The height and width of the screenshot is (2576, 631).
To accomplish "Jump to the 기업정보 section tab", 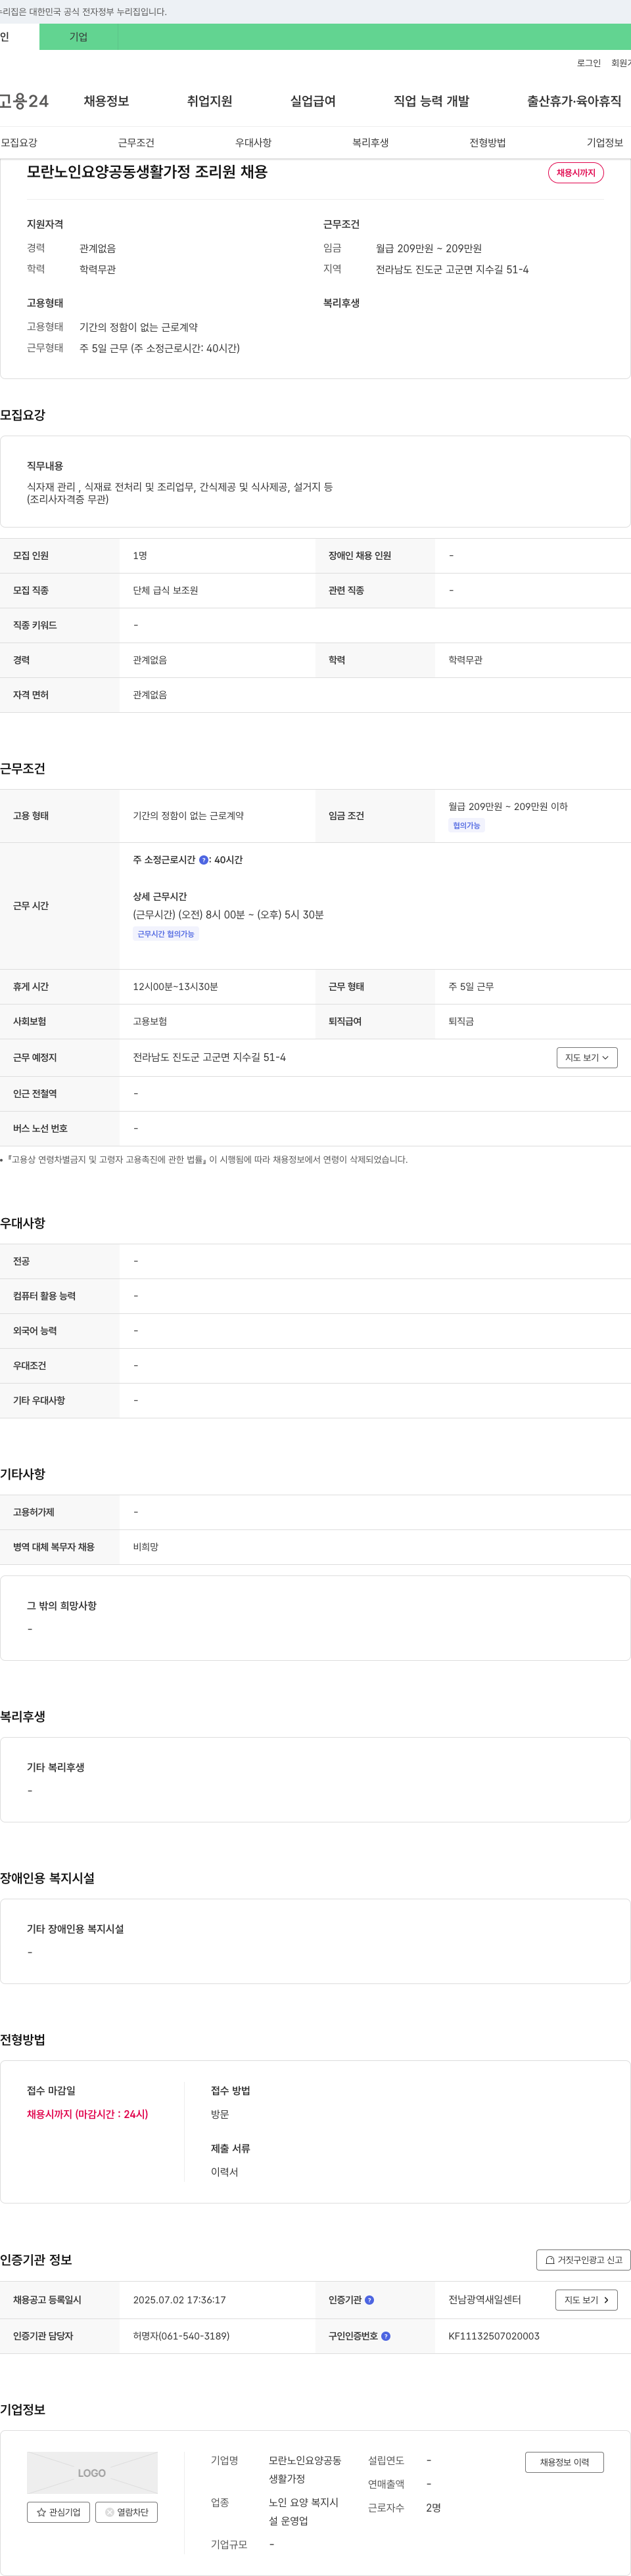I will (604, 143).
